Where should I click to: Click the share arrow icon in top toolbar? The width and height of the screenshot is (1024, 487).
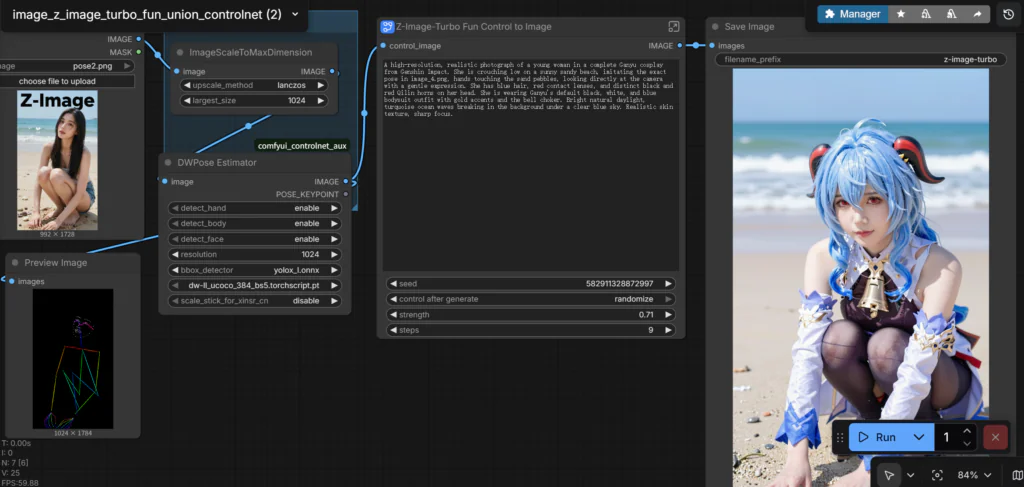click(x=976, y=14)
